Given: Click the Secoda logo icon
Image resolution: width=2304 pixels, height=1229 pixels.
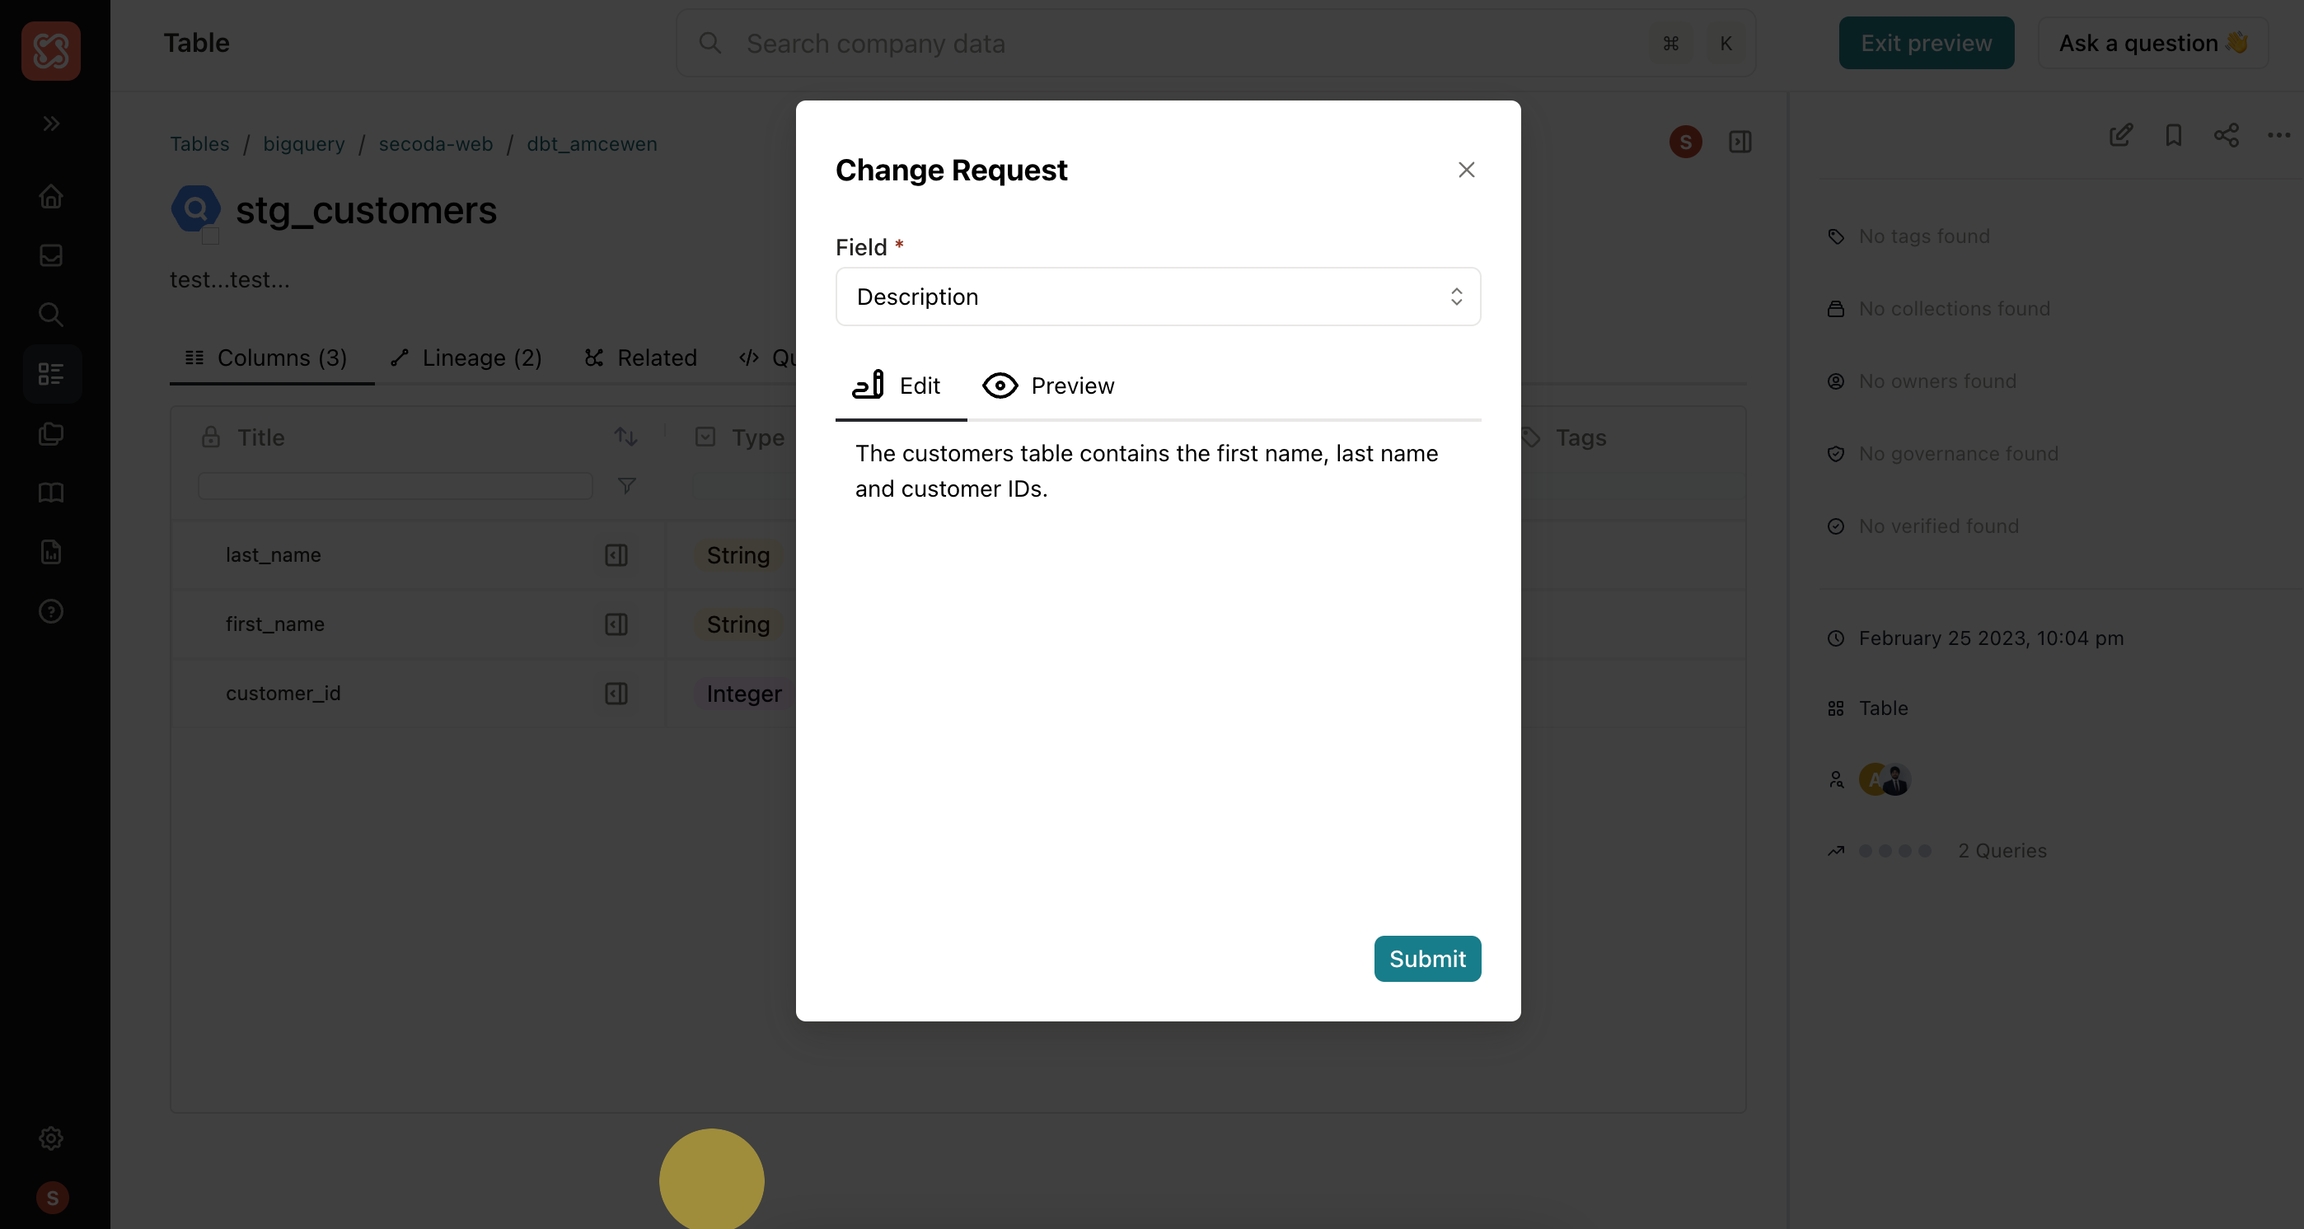Looking at the screenshot, I should [x=51, y=50].
